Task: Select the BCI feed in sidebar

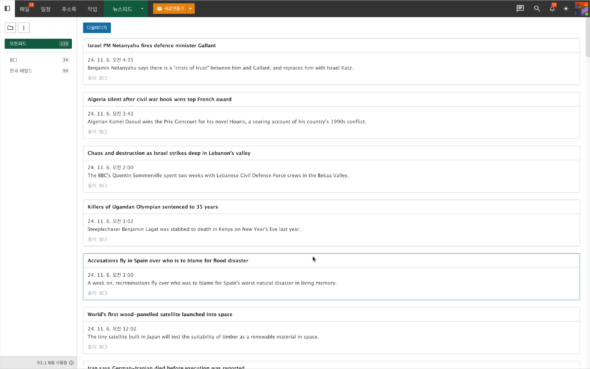Action: (x=38, y=60)
